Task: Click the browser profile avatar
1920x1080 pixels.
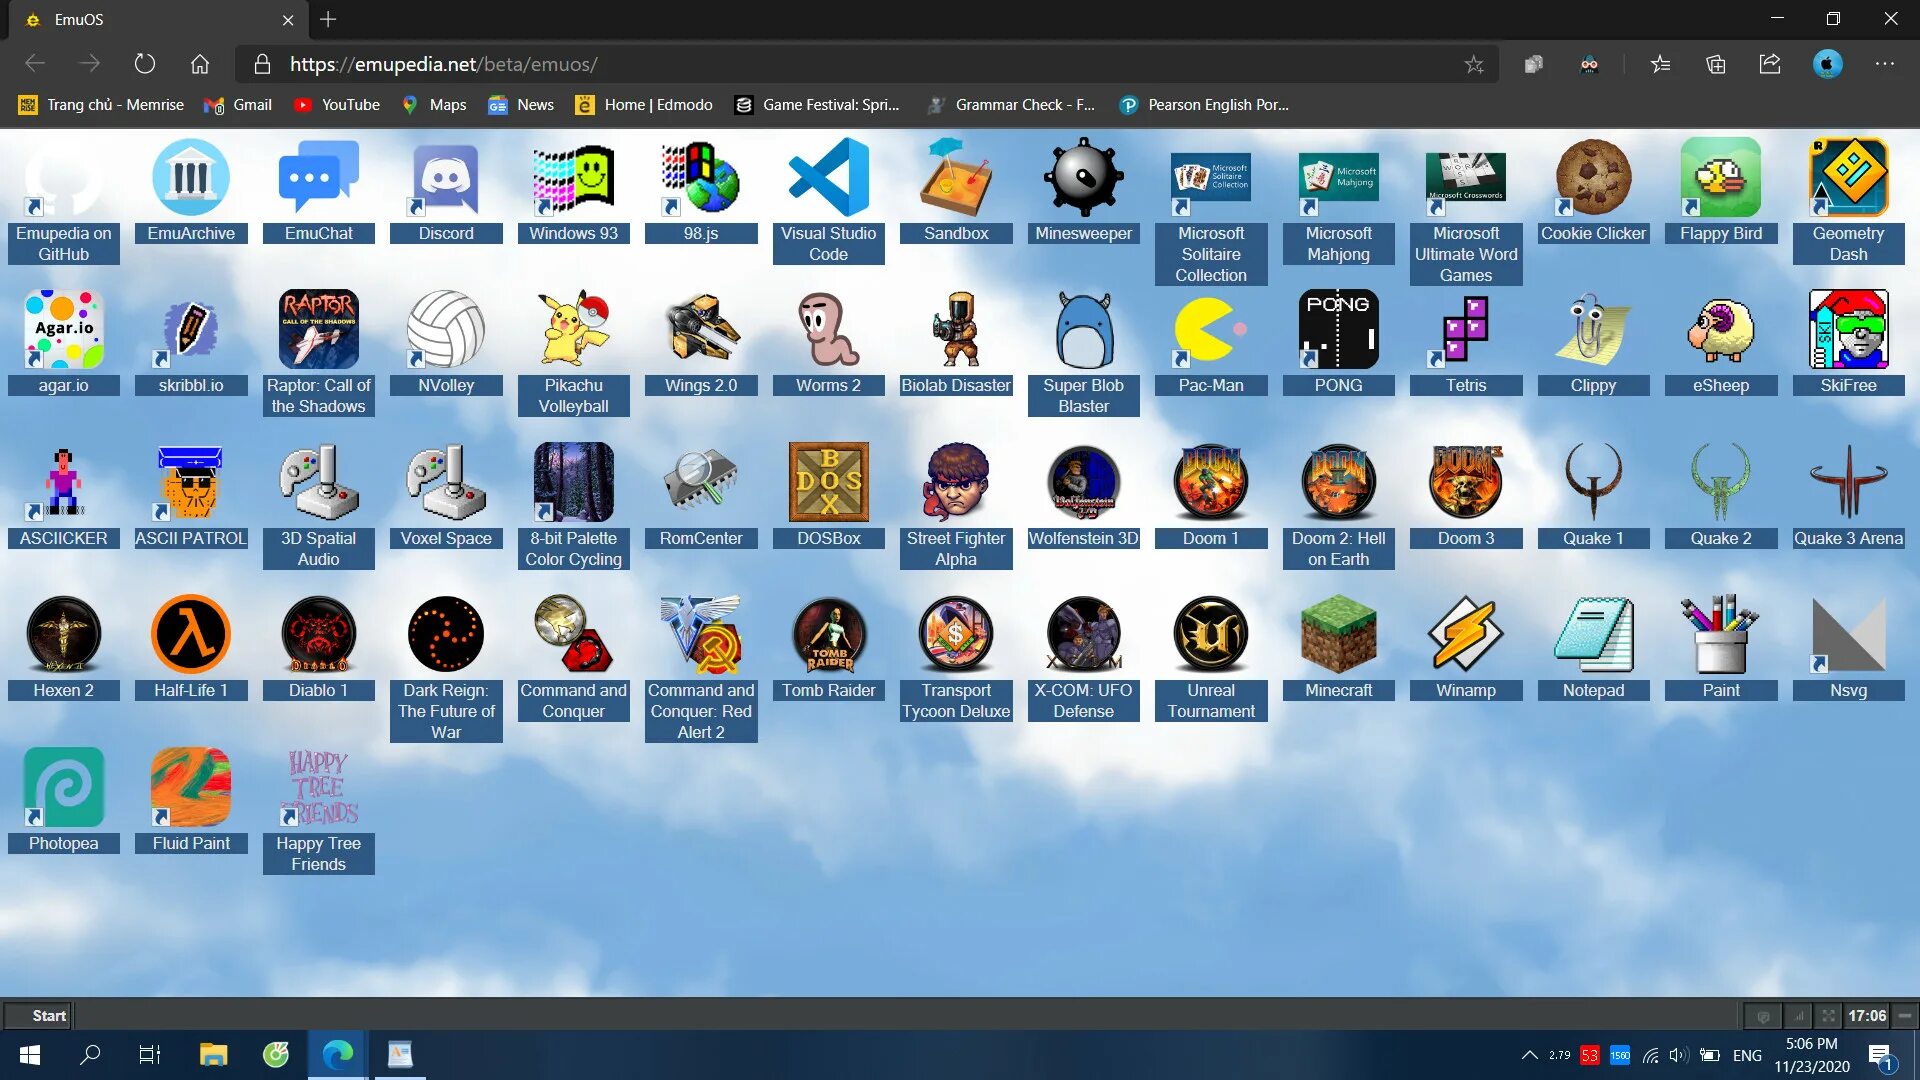Action: click(1828, 64)
